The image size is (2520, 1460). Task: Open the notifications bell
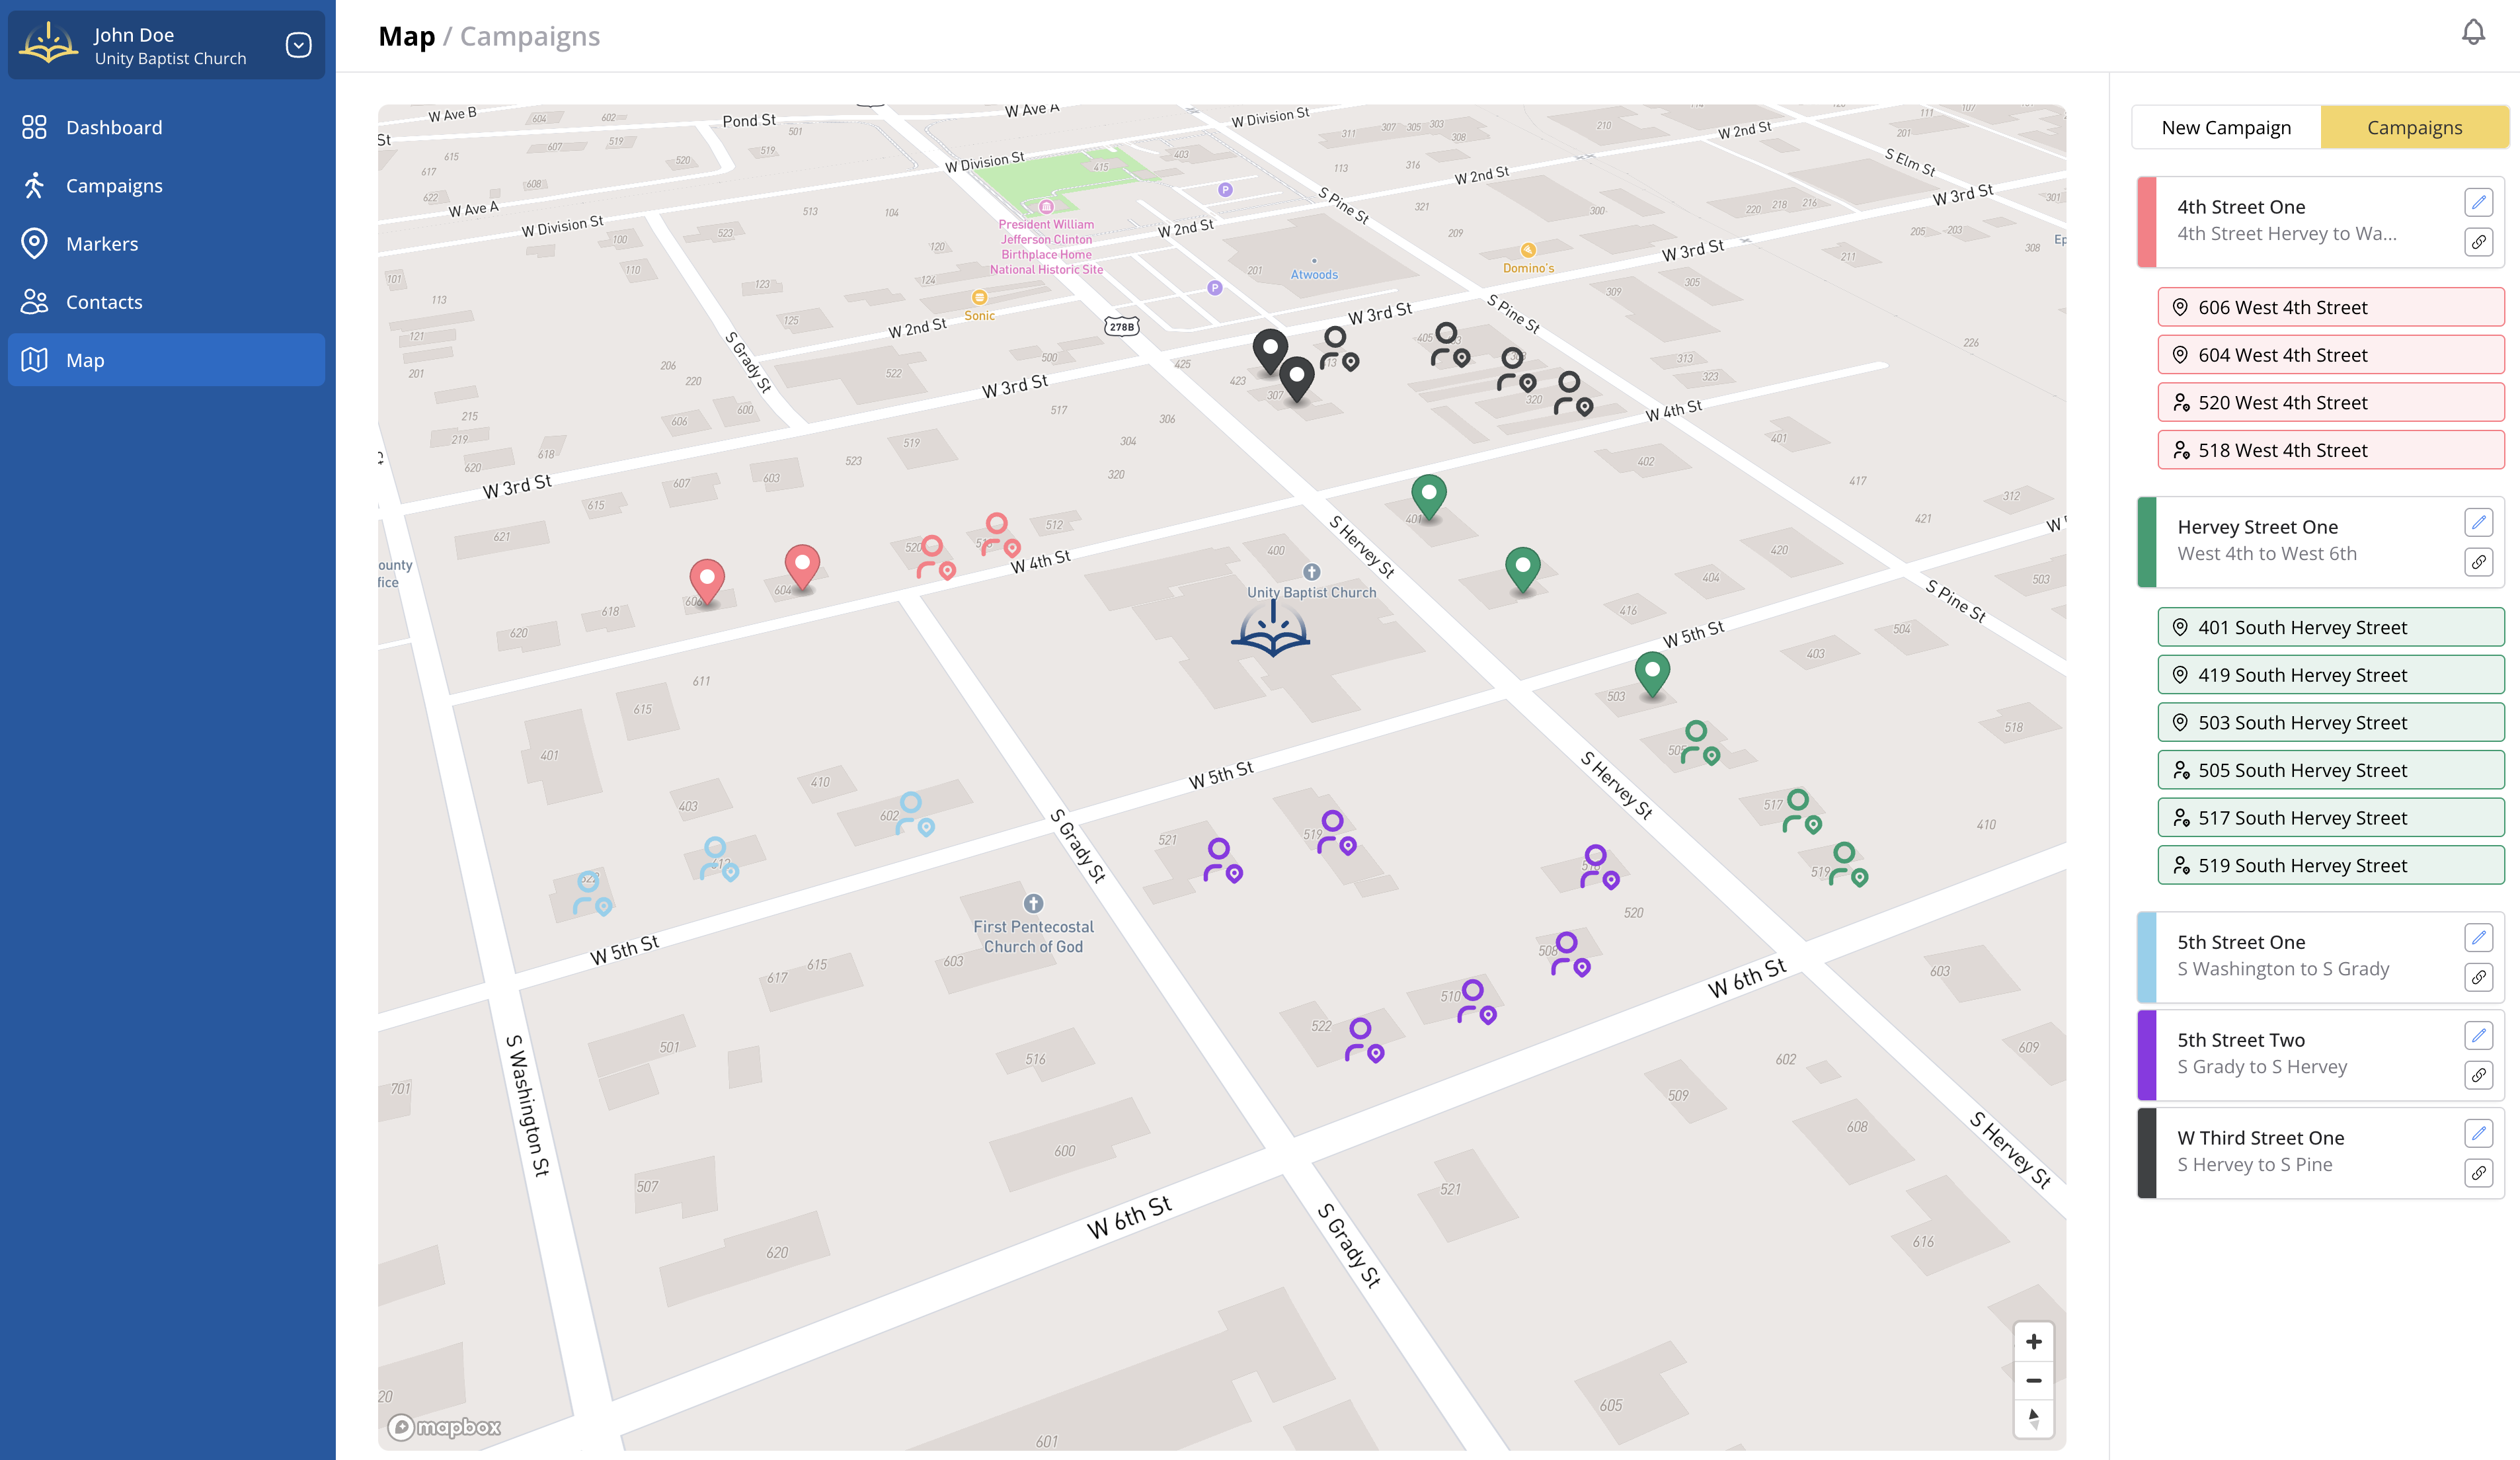point(2472,33)
